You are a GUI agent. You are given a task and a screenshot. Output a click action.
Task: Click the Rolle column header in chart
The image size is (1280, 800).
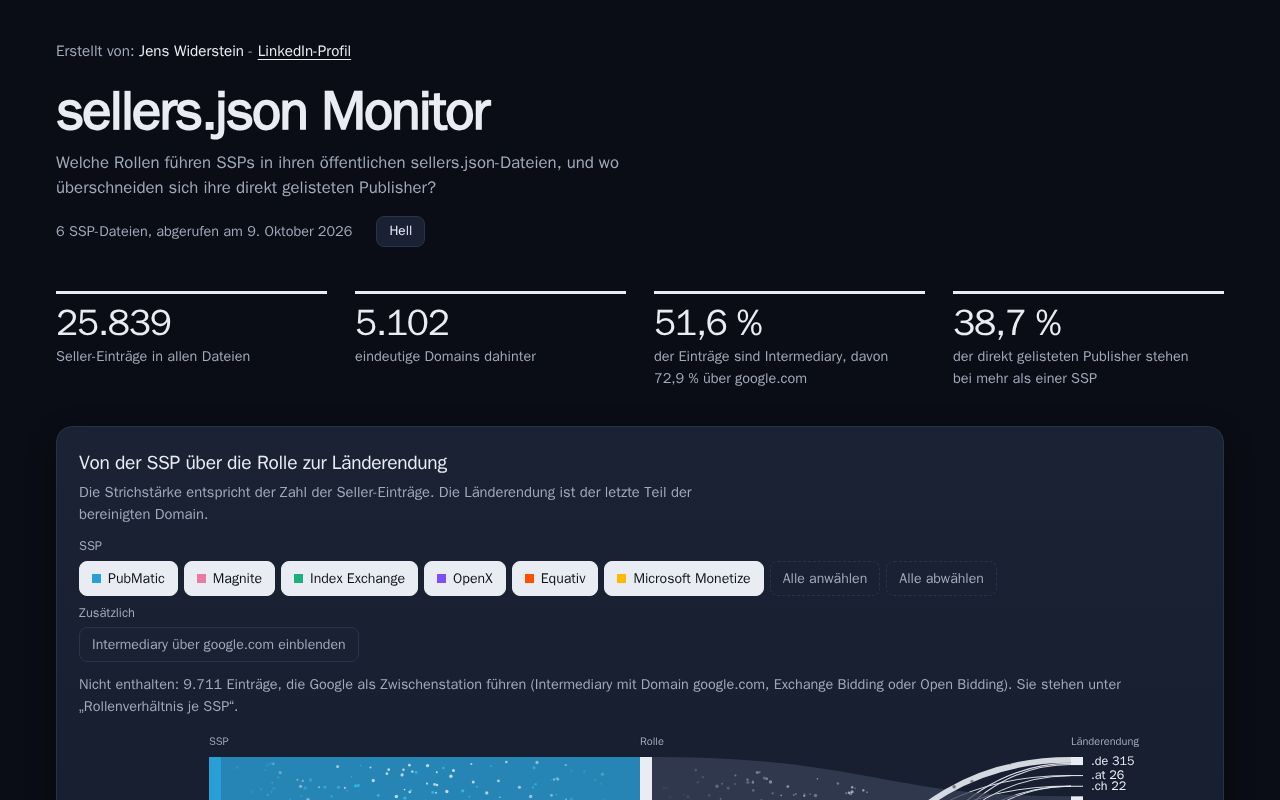[x=652, y=741]
